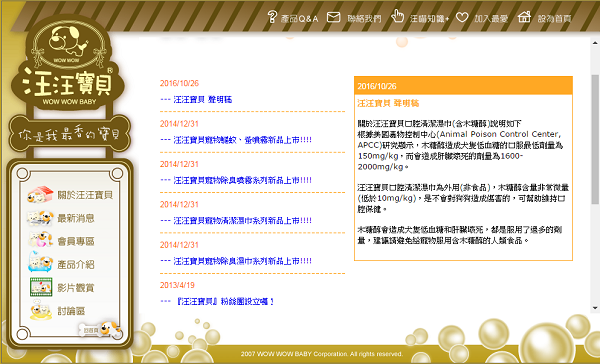The width and height of the screenshot is (600, 364).
Task: Click the 2016/10/26 date in the news list
Action: [x=179, y=83]
